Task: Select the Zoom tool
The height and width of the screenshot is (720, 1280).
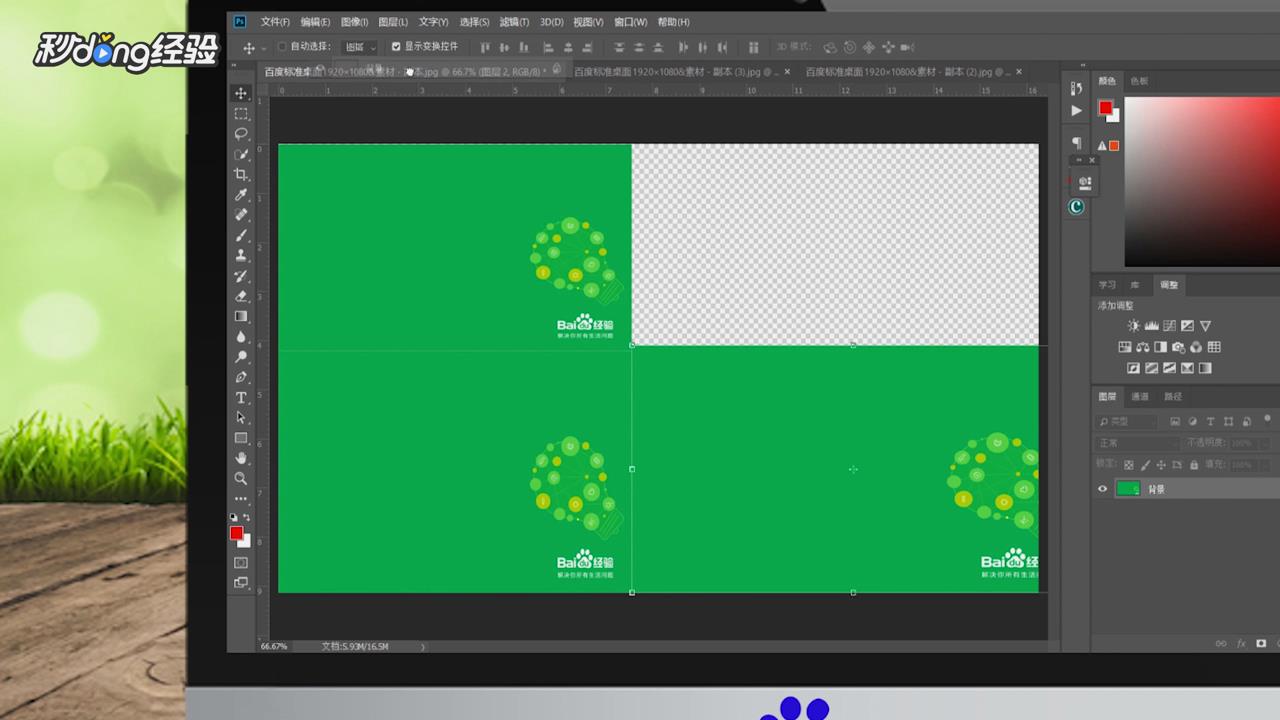Action: coord(241,479)
